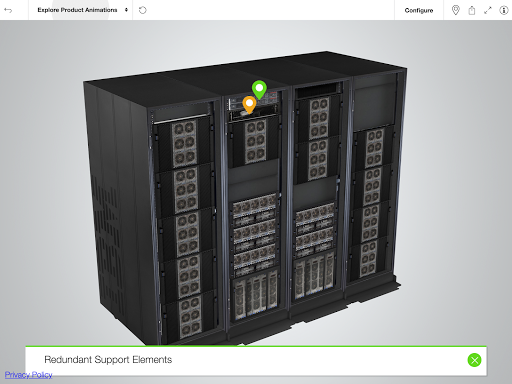Screen dimensions: 512x384
Task: Click the leftmost rack's top fan unit
Action: pyautogui.click(x=183, y=143)
